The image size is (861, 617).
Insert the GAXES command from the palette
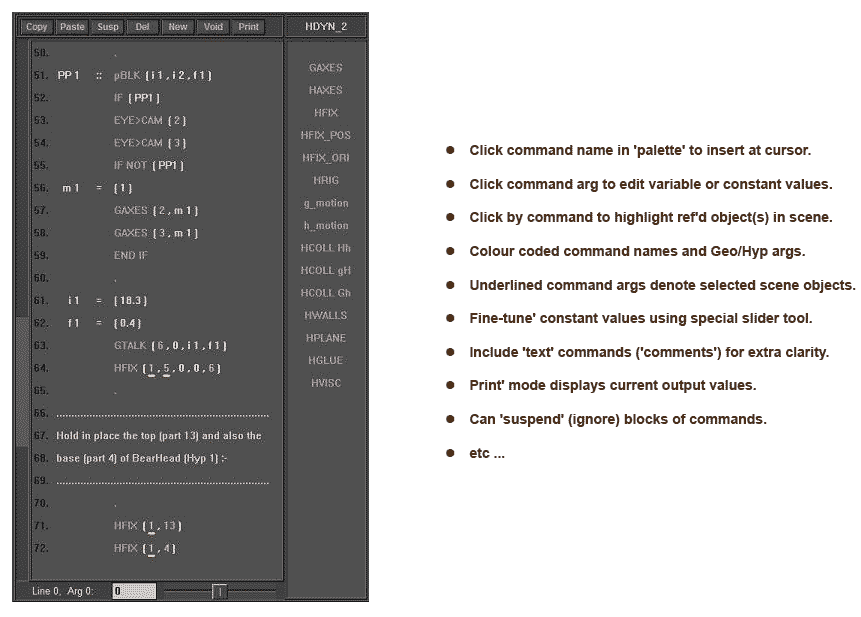326,68
